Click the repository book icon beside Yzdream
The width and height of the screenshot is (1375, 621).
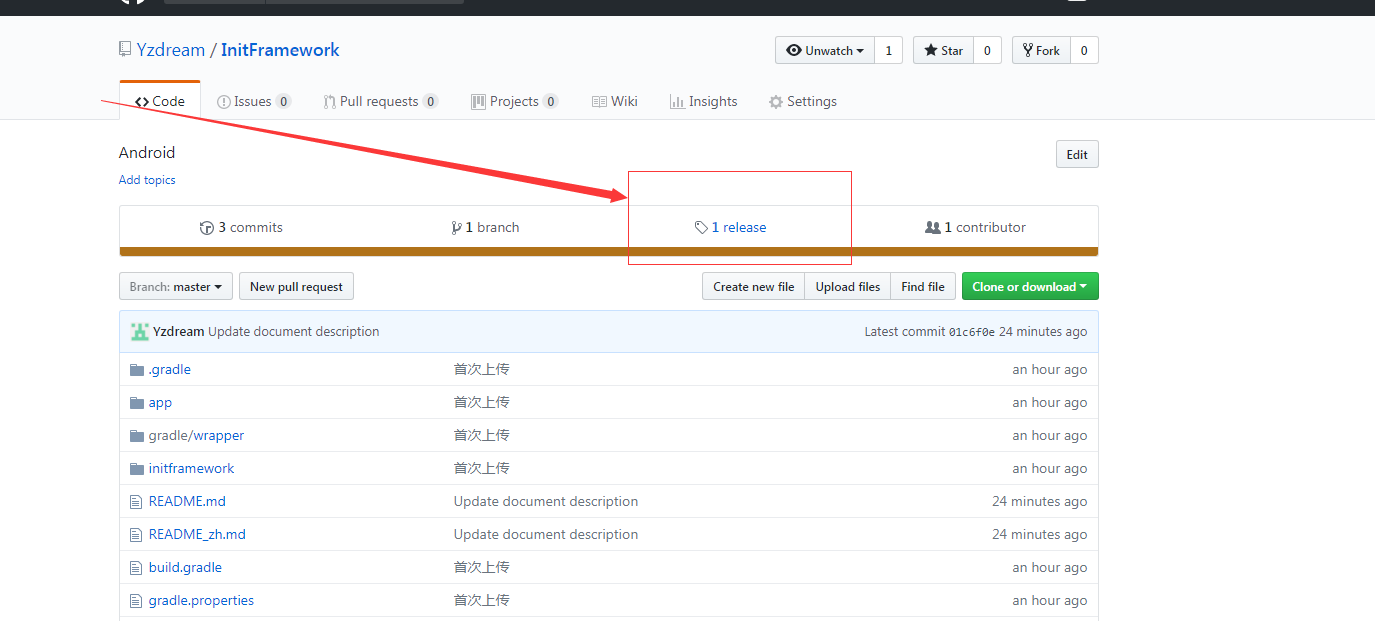[125, 49]
